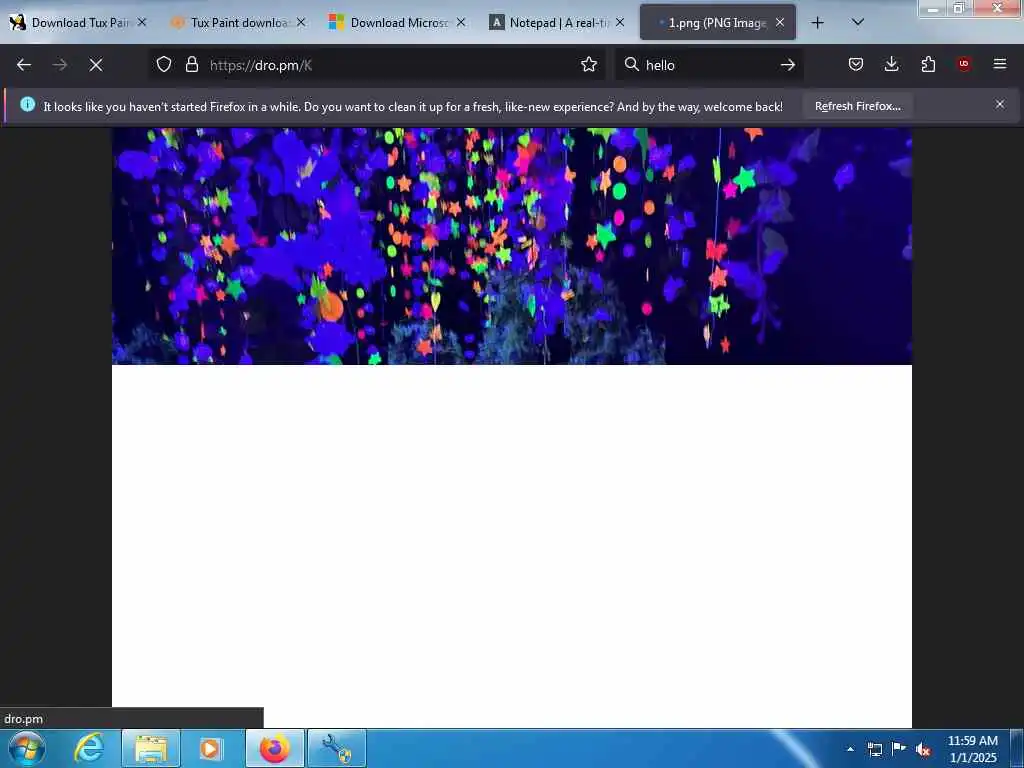Screen dimensions: 1024x768
Task: Open the clock showing 11:59 AM
Action: click(x=972, y=749)
